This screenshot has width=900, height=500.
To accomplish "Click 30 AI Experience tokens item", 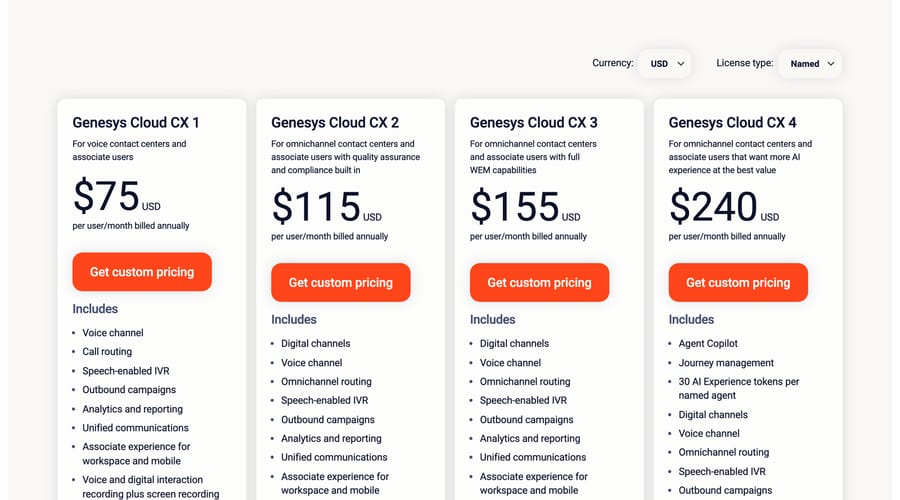I will click(x=739, y=389).
